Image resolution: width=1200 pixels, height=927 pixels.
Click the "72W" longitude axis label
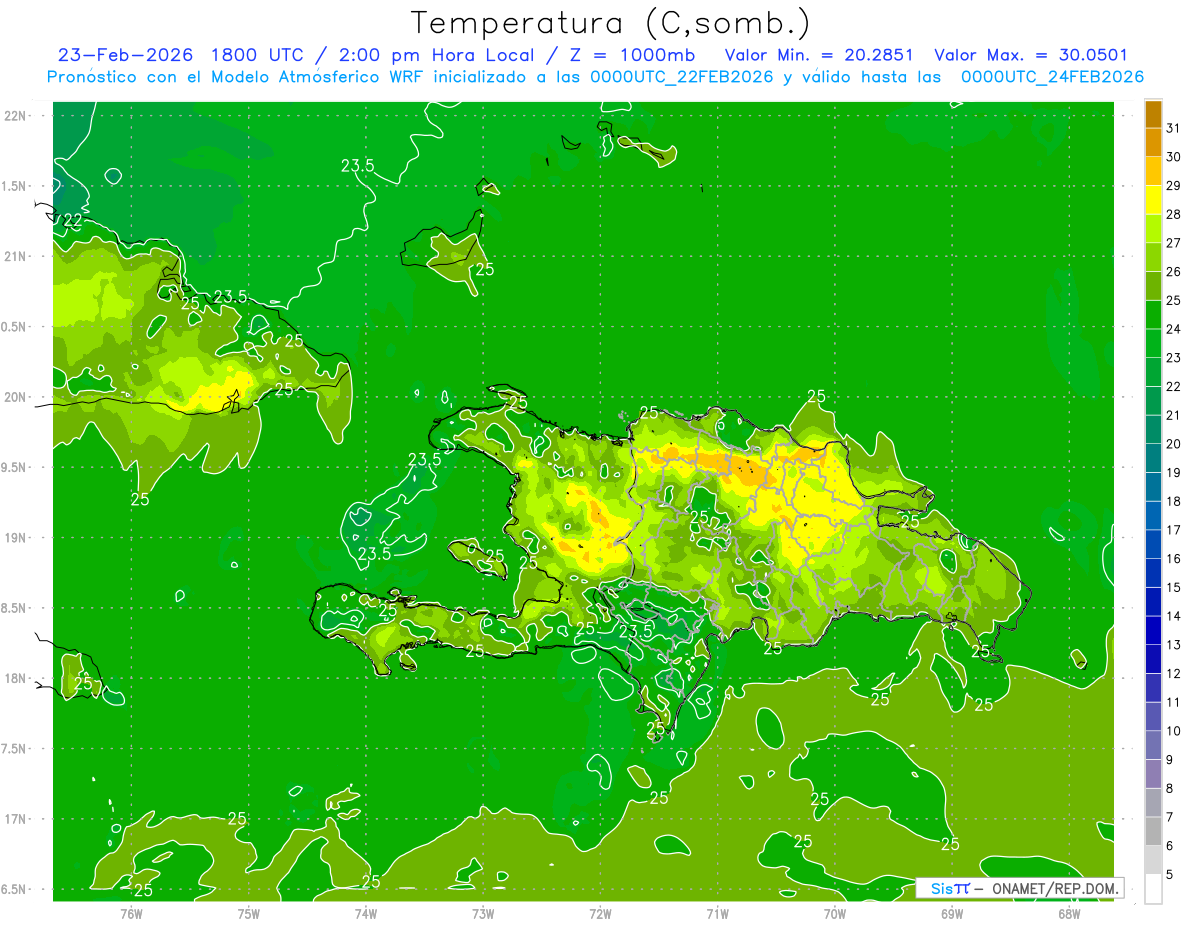[x=600, y=913]
